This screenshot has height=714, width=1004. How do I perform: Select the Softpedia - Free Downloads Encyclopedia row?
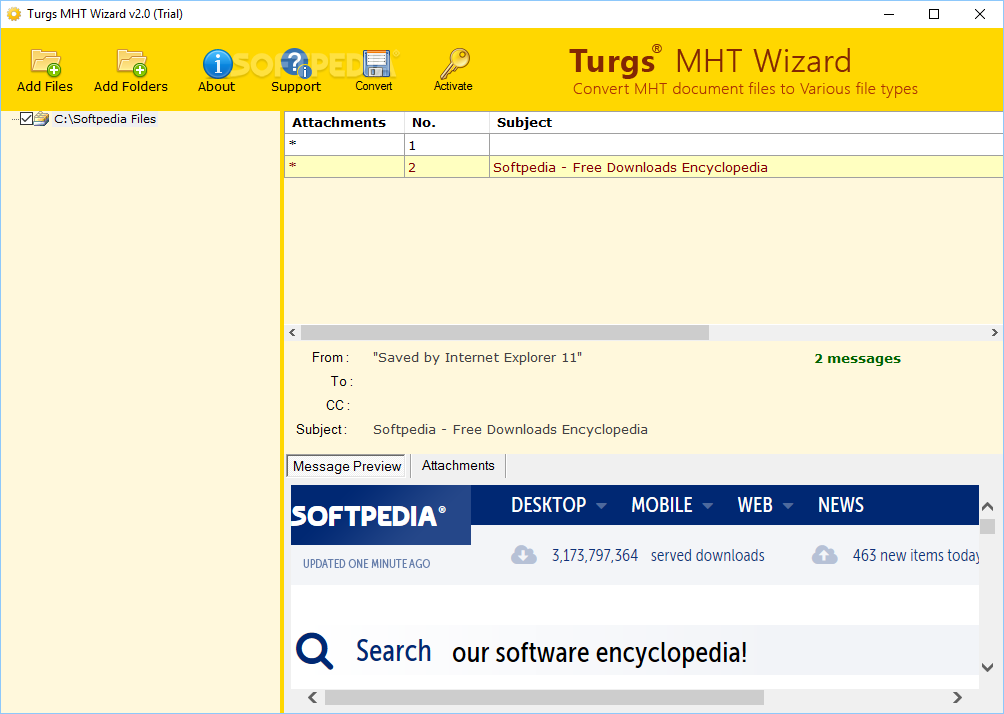tap(644, 167)
